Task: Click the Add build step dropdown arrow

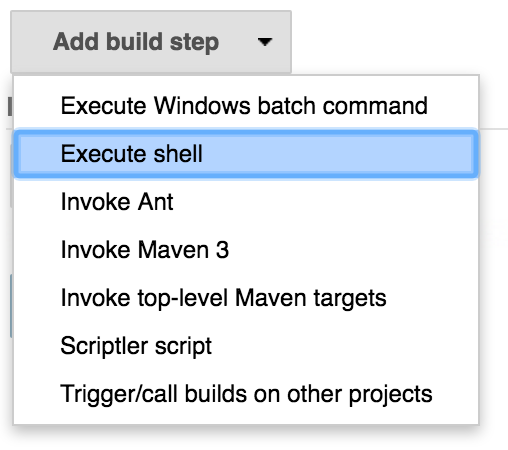Action: coord(265,42)
